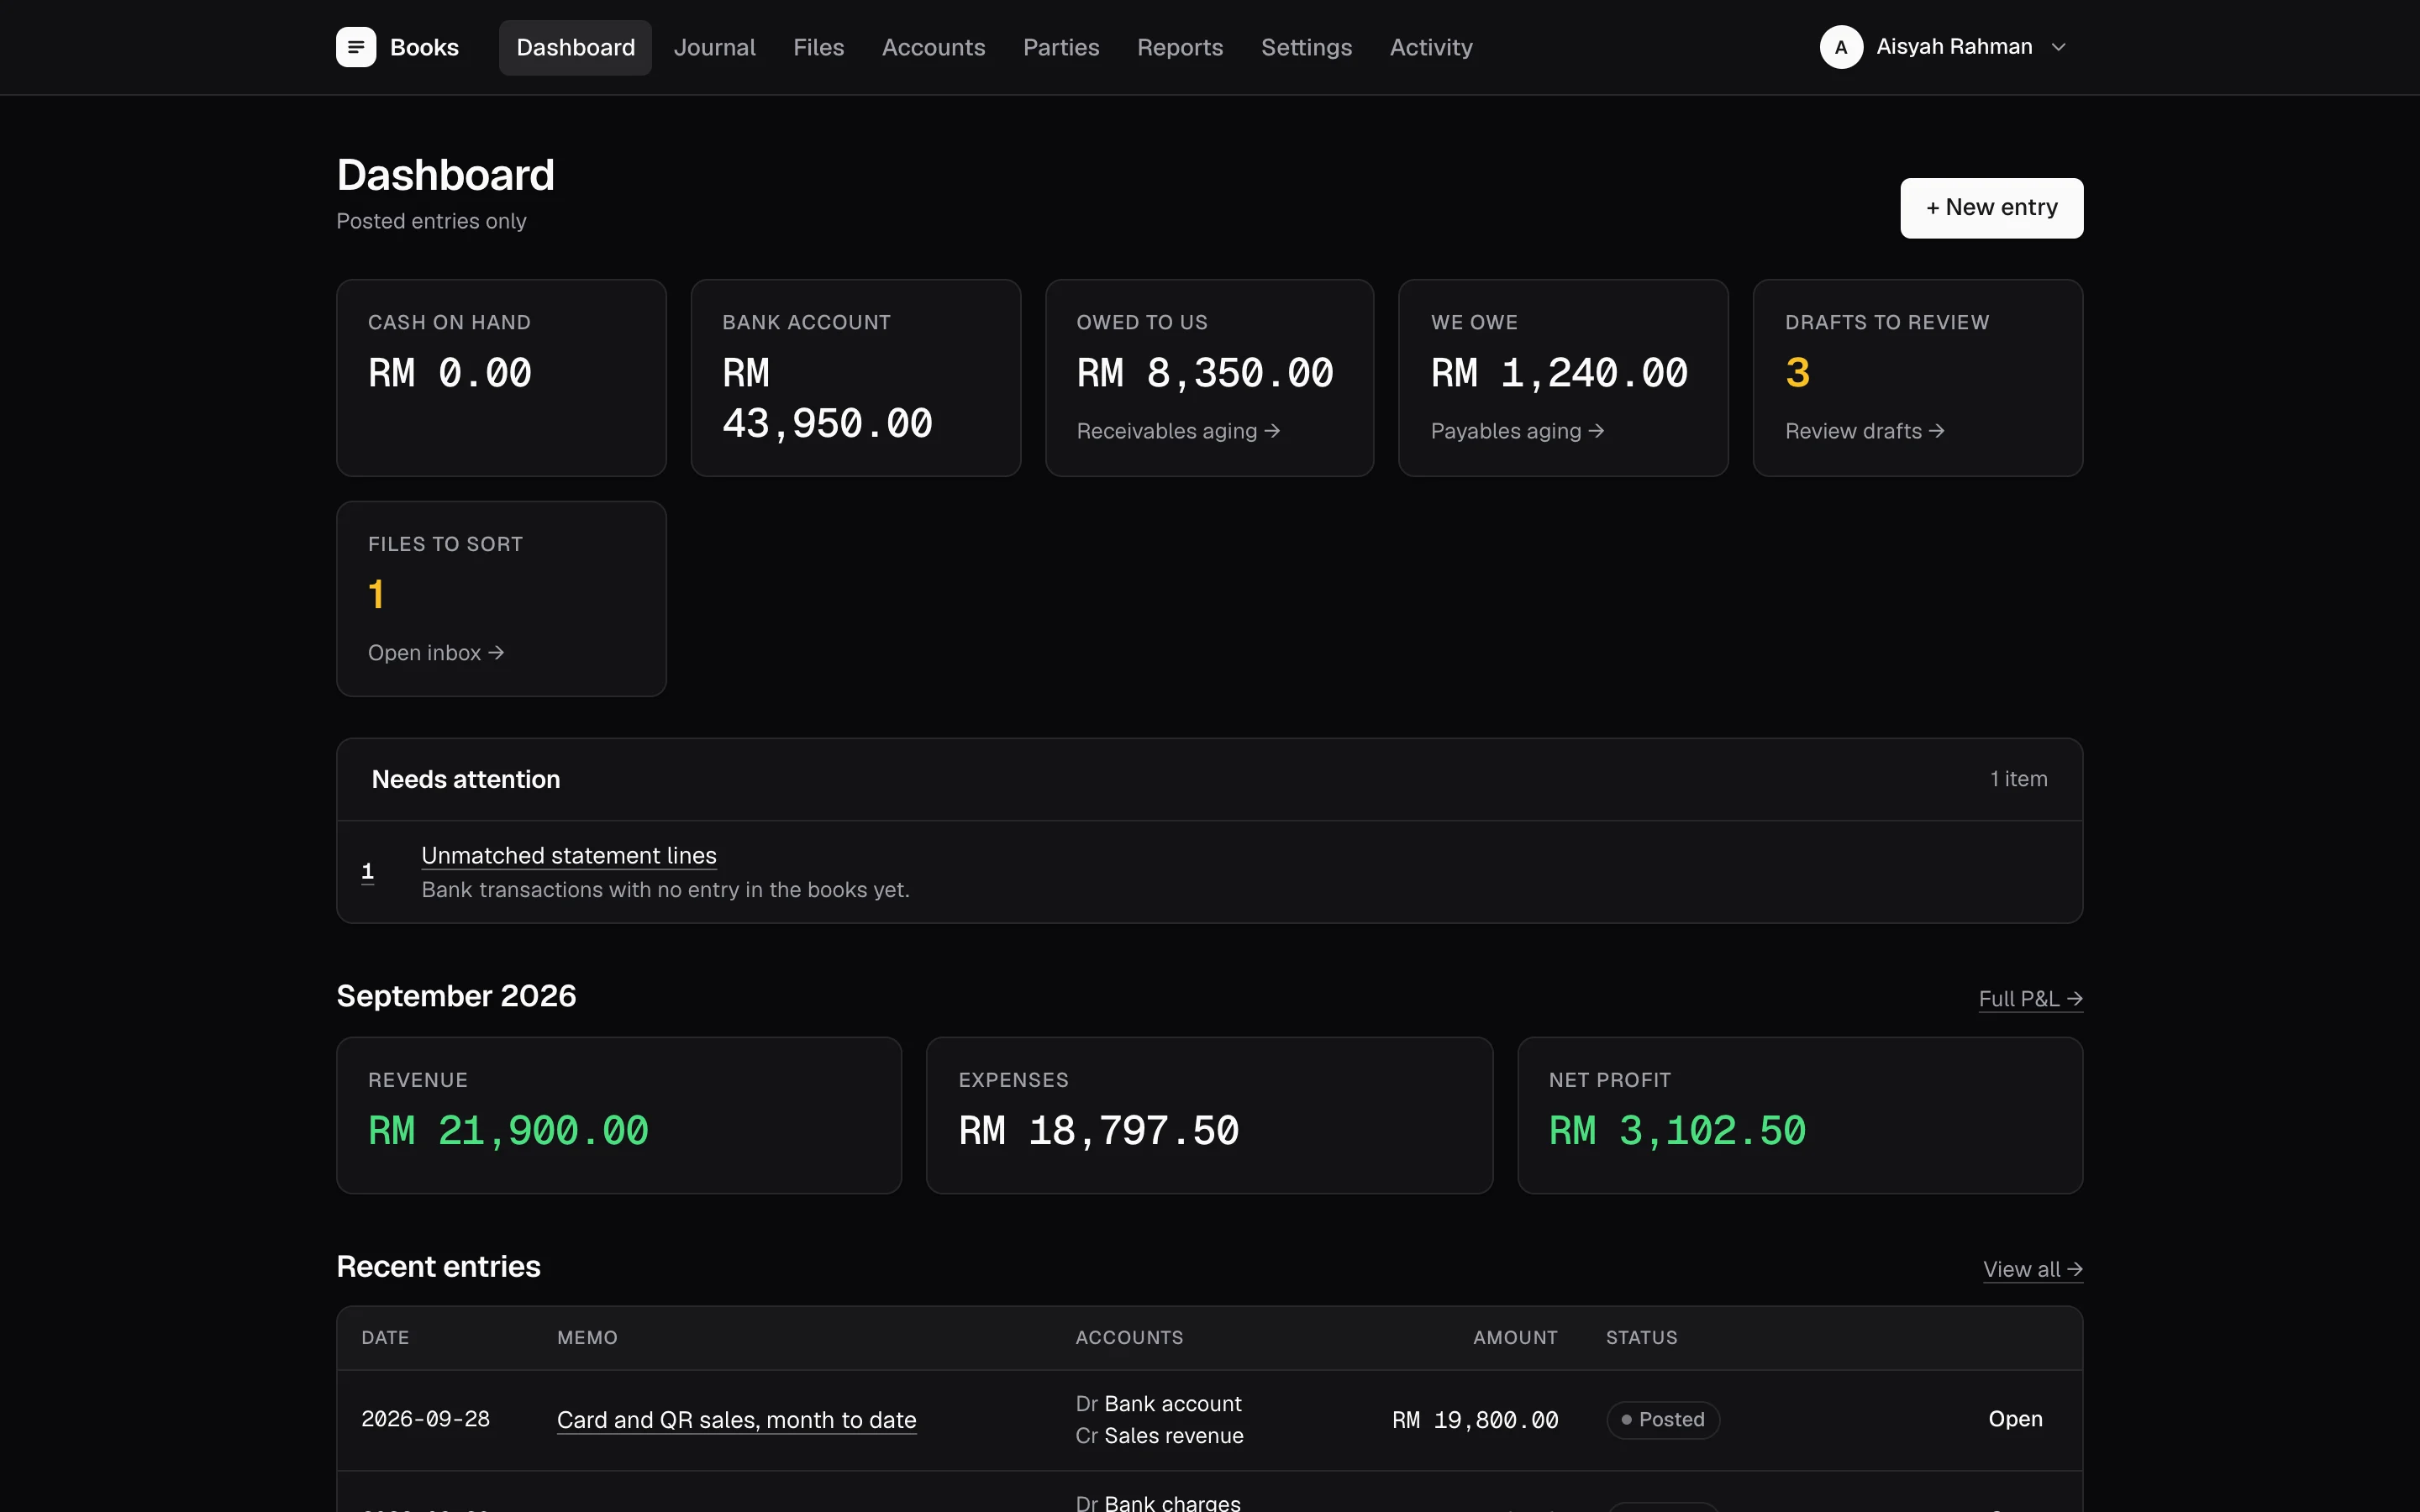Image resolution: width=2420 pixels, height=1512 pixels.
Task: Click the 1 item count label
Action: 2018,779
